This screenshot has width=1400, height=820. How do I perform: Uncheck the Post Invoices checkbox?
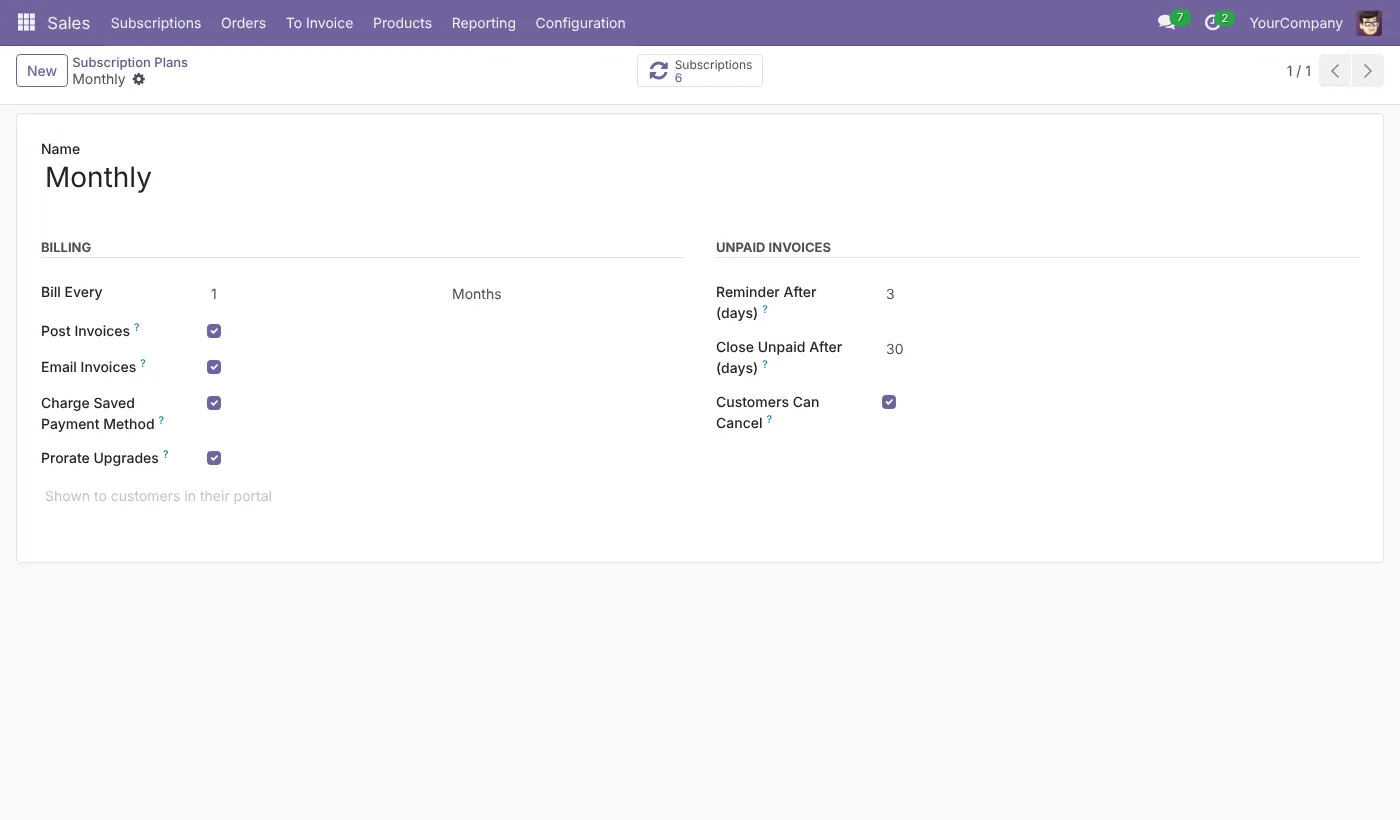click(214, 331)
